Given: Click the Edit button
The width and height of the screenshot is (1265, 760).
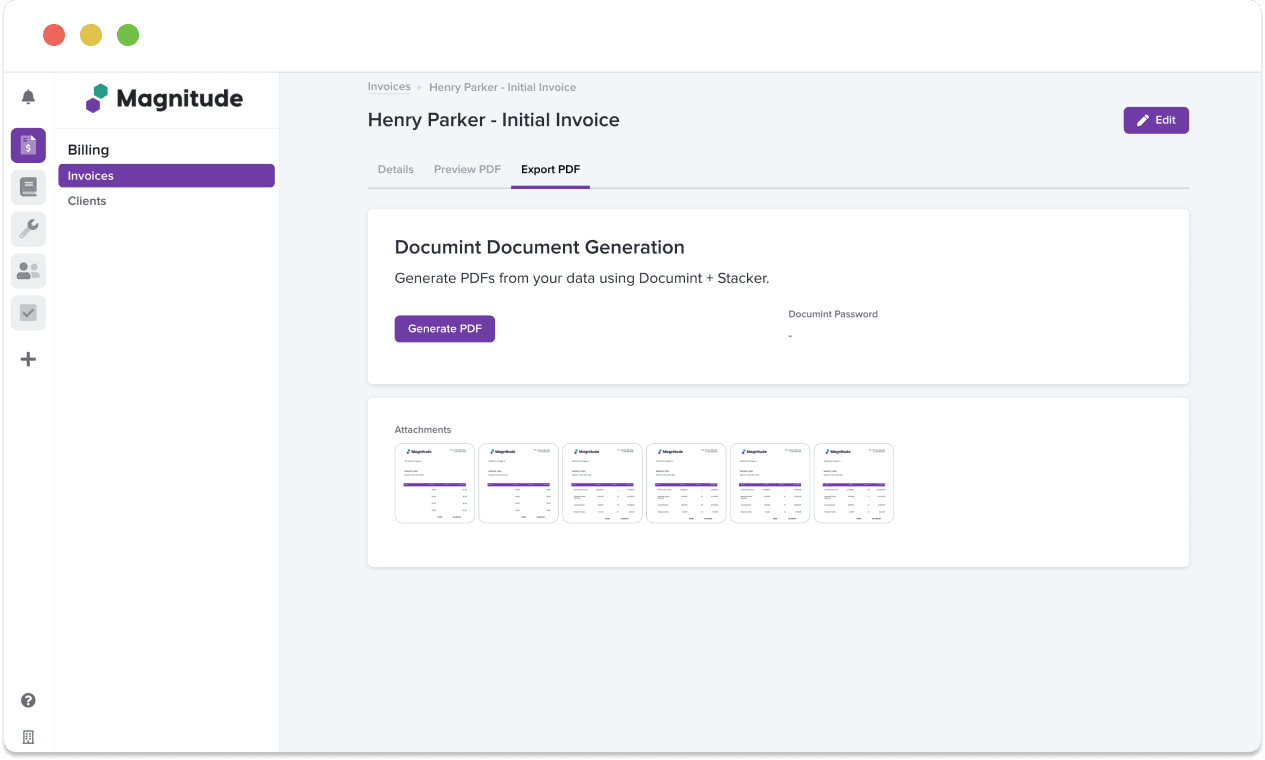Looking at the screenshot, I should point(1155,120).
